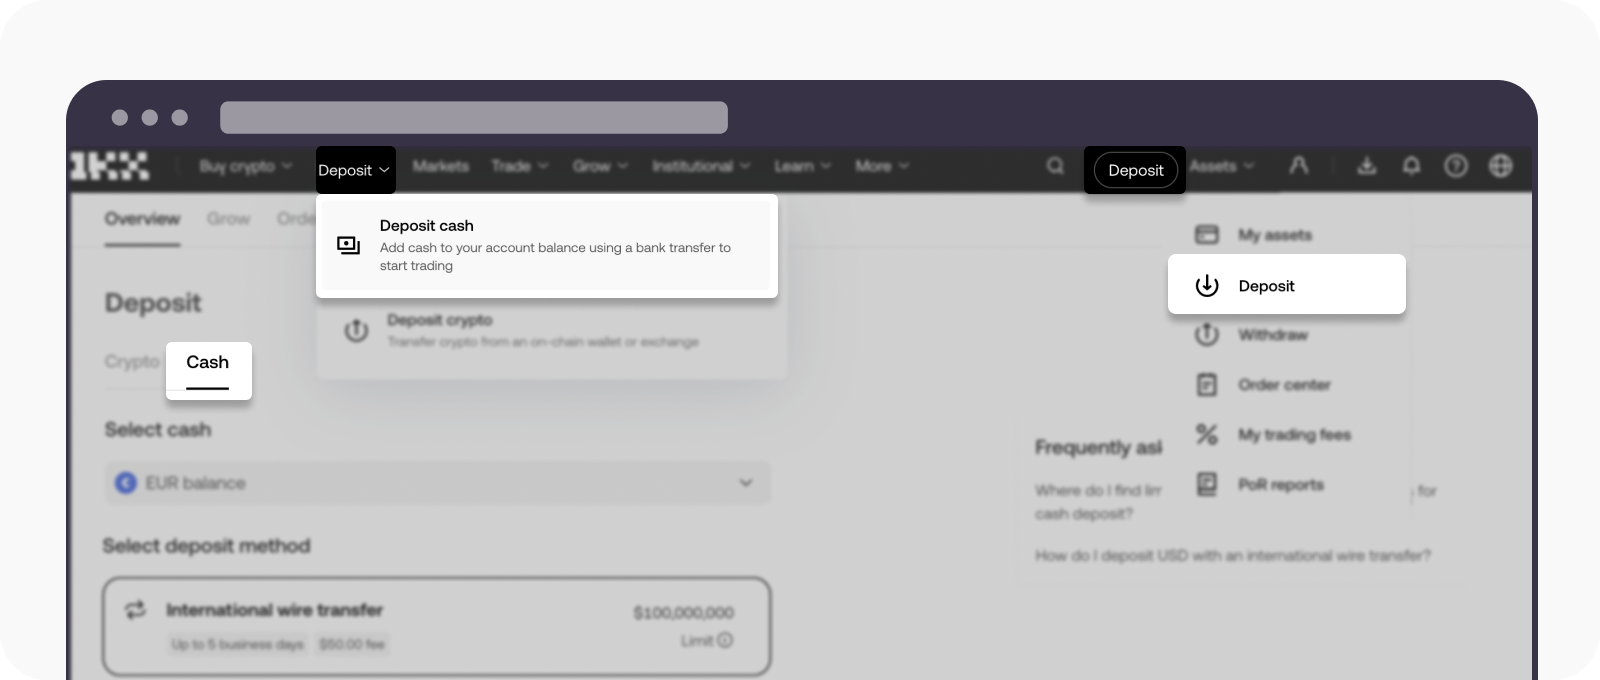Screen dimensions: 1600x680
Task: Expand the Assets dropdown in header
Action: (1222, 166)
